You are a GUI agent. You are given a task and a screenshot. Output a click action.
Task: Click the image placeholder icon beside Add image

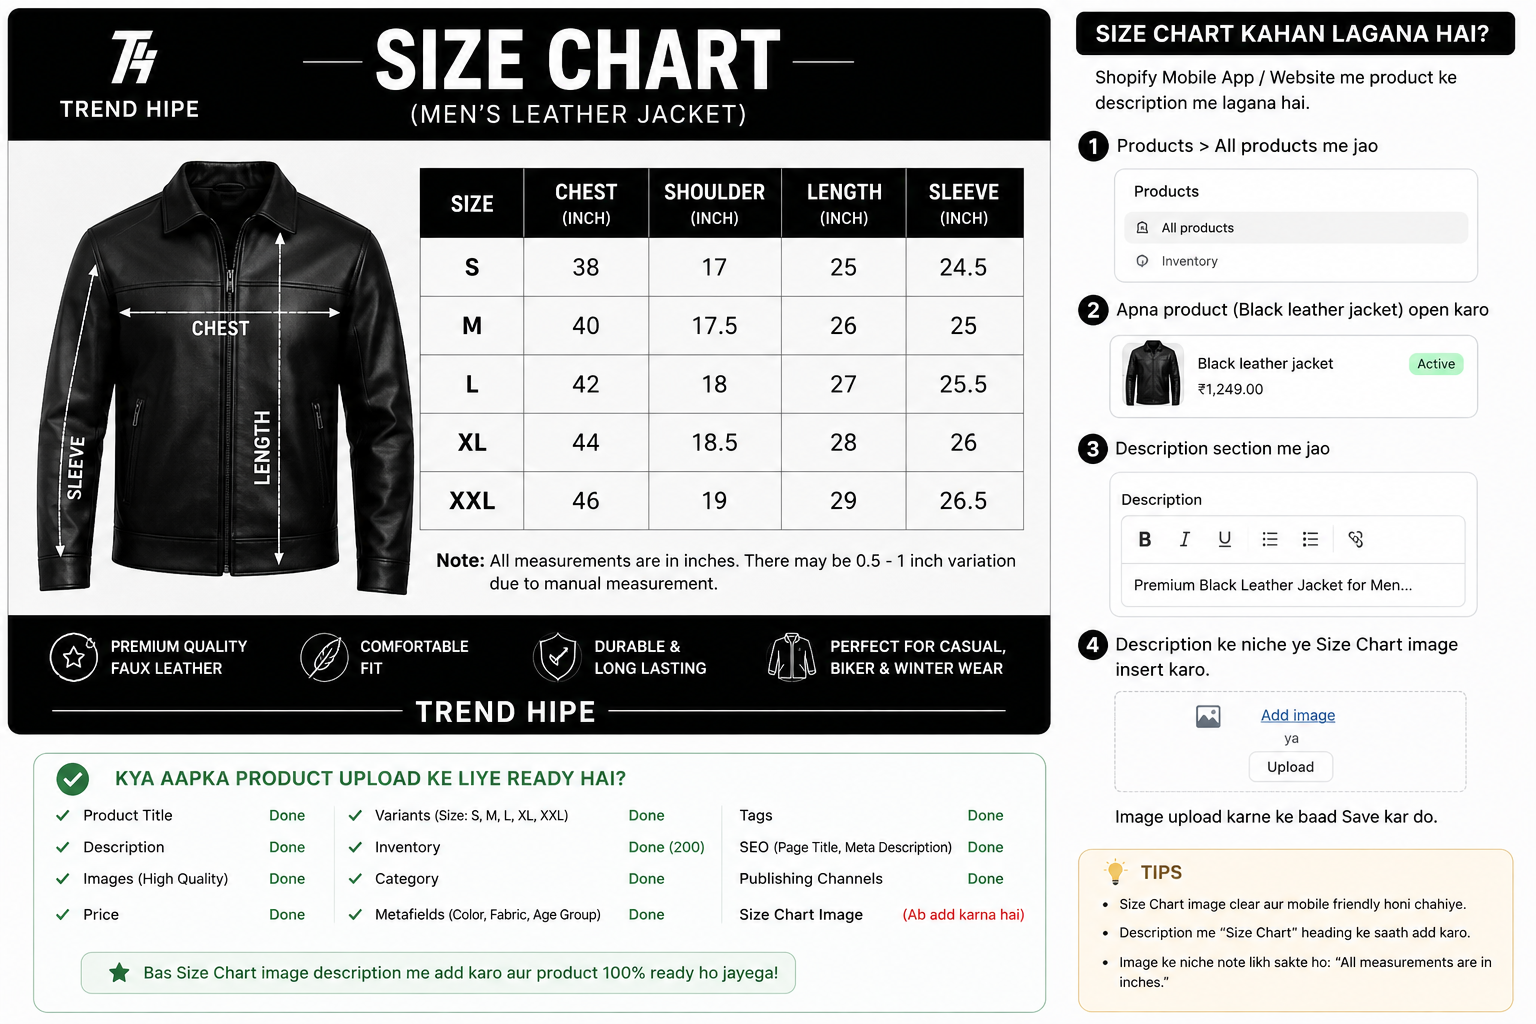pos(1208,716)
